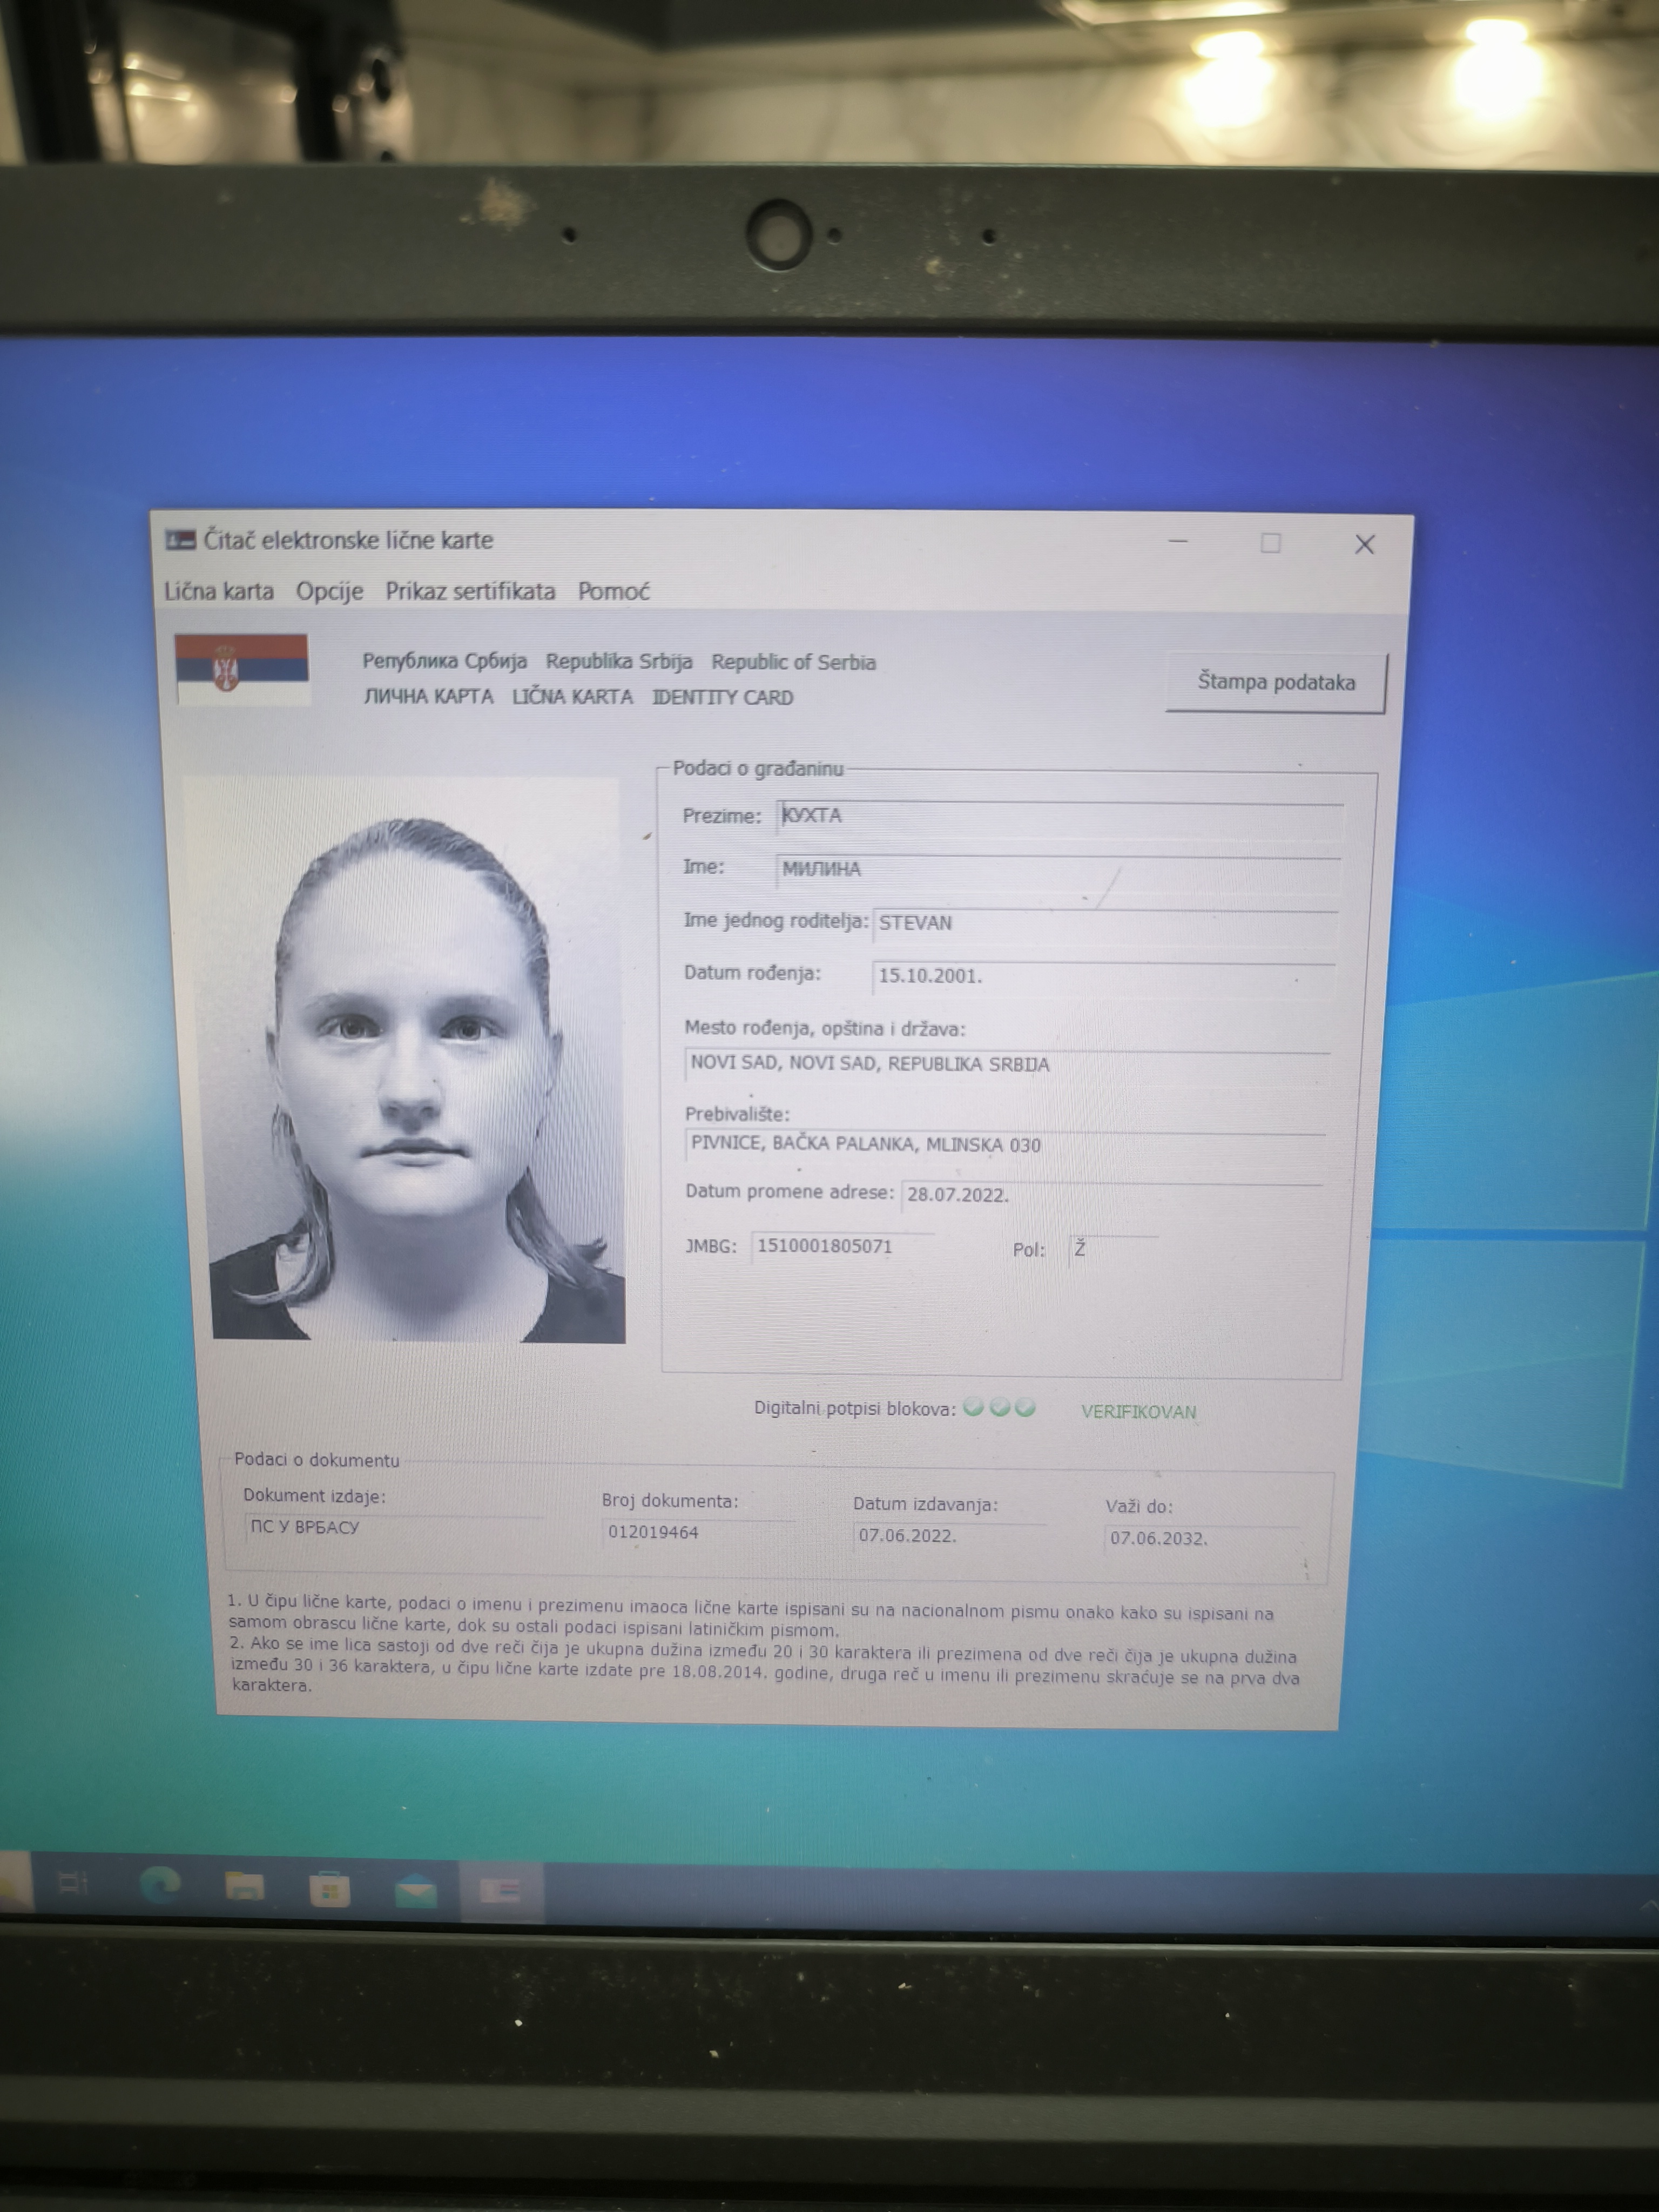
Task: Click the title bar app icon
Action: pos(180,540)
